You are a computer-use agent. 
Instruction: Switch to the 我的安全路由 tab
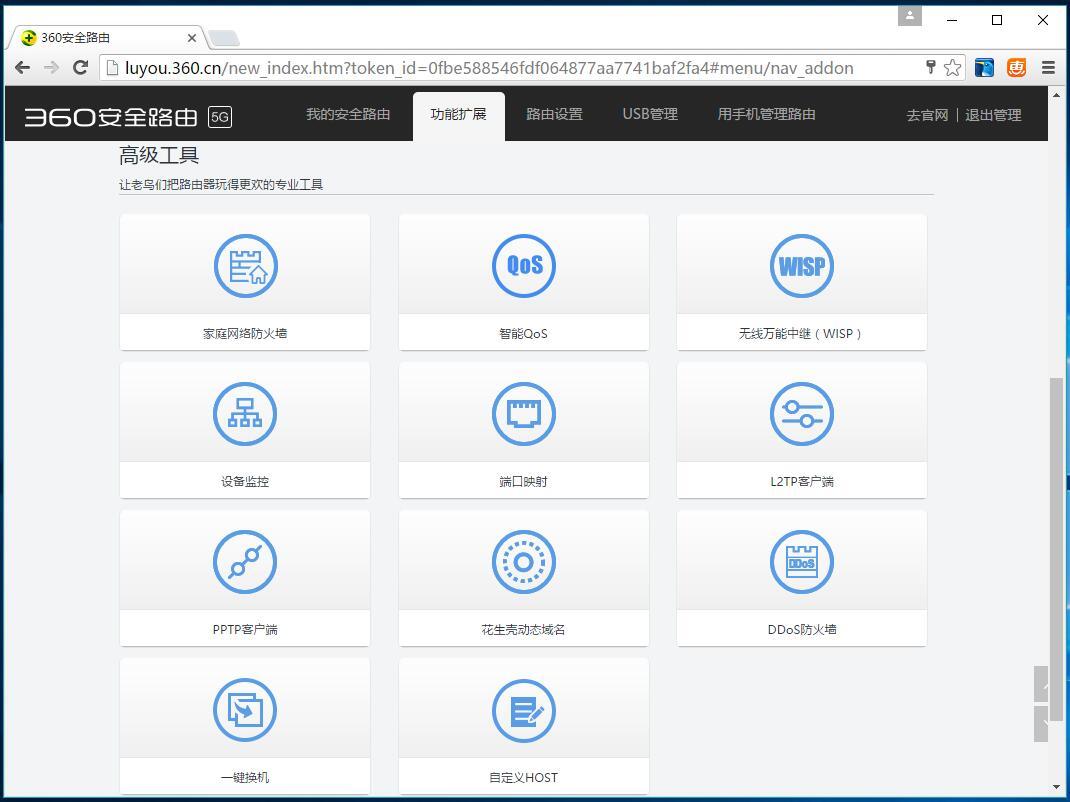pyautogui.click(x=347, y=114)
